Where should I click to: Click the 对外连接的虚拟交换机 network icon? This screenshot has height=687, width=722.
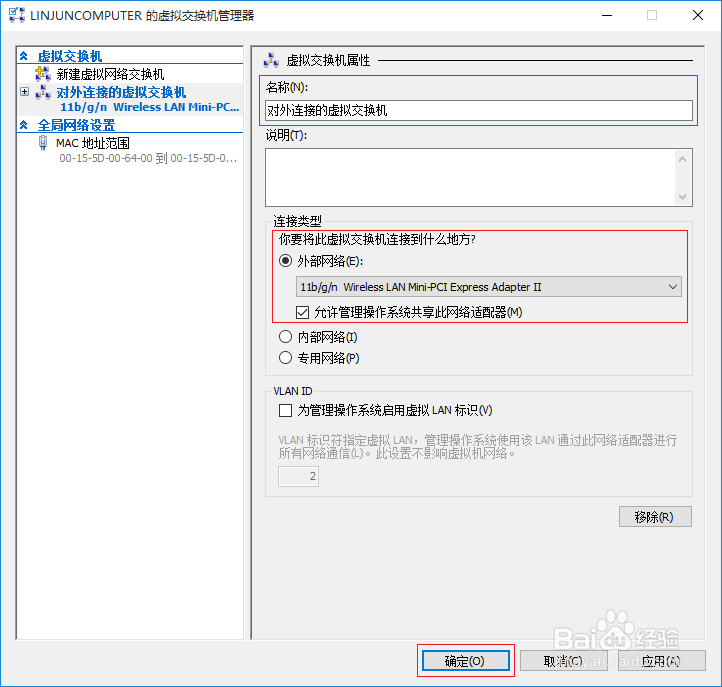coord(43,92)
